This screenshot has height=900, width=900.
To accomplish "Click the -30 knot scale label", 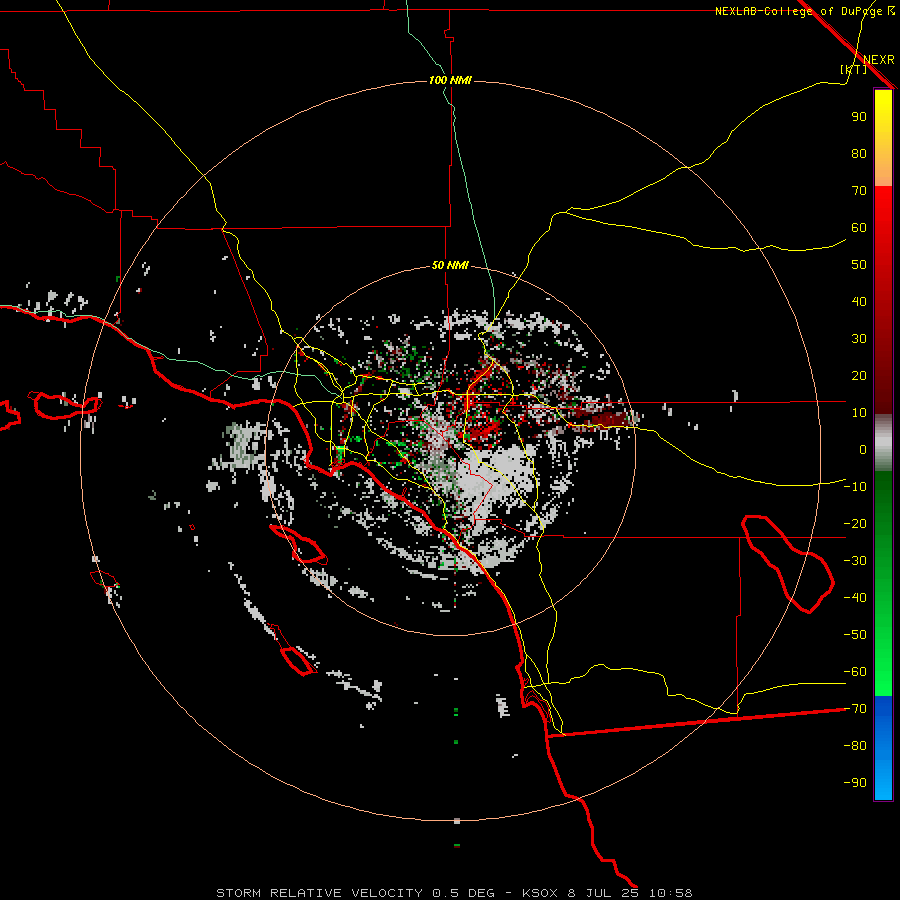I will [x=855, y=561].
